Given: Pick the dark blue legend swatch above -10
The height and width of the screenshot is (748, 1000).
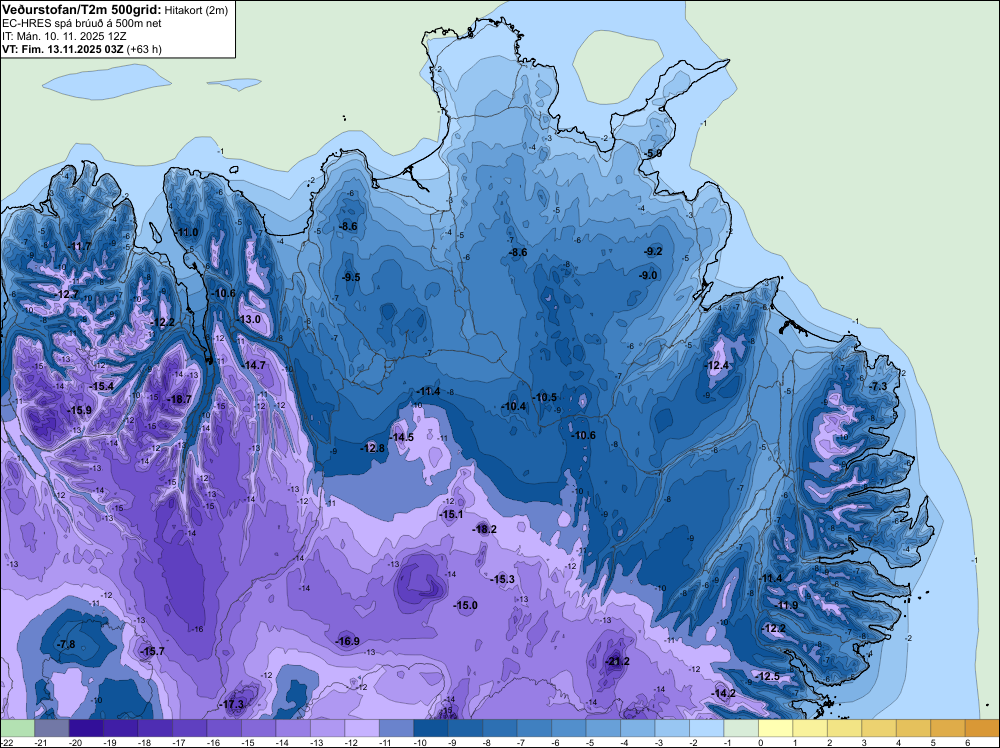Looking at the screenshot, I should [x=430, y=728].
